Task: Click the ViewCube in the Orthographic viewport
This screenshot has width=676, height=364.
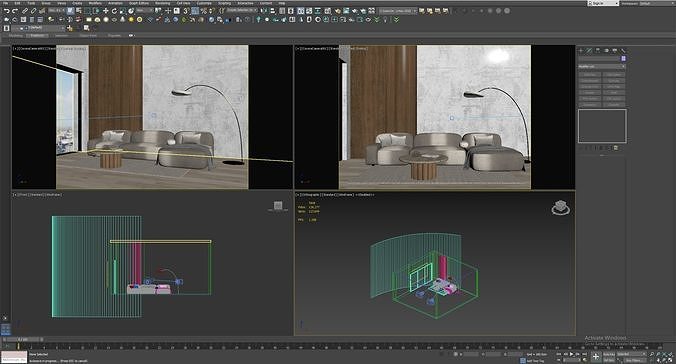Action: click(x=560, y=208)
